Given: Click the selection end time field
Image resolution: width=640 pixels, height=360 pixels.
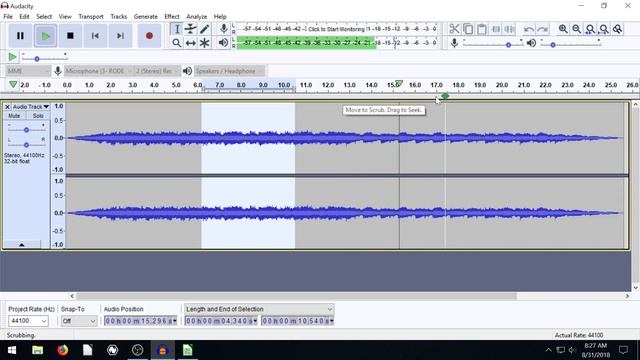Looking at the screenshot, I should coord(298,321).
